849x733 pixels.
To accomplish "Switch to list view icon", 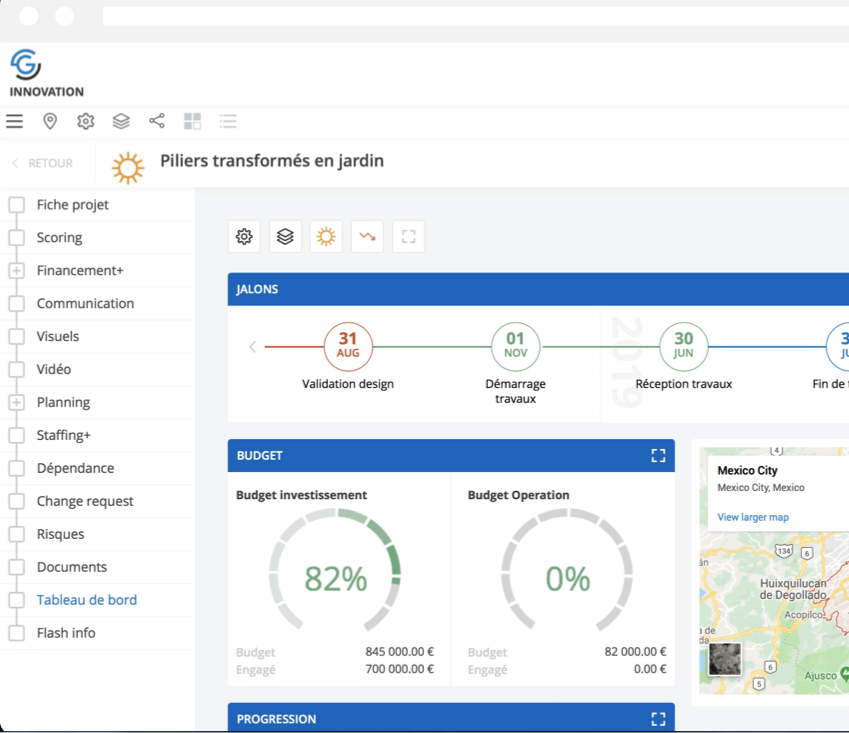I will pyautogui.click(x=228, y=121).
